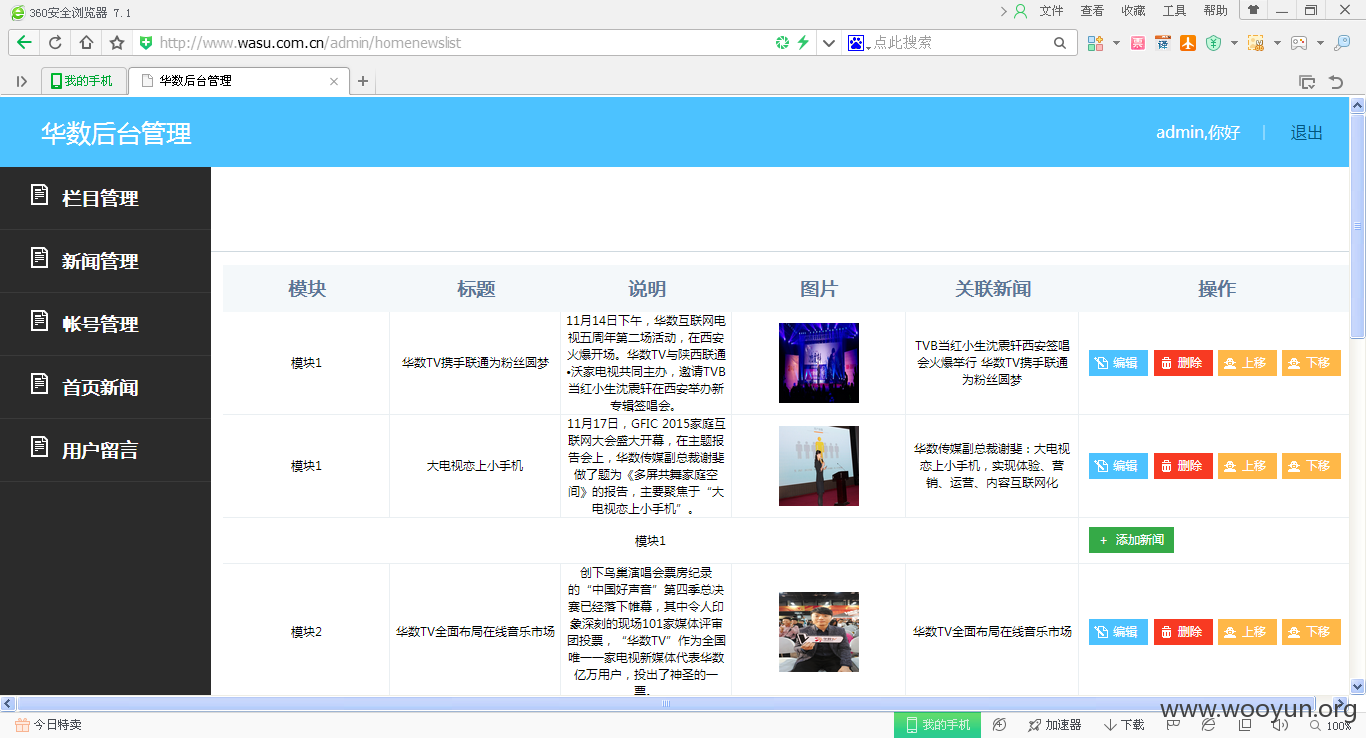Expand the dropdown arrow beside the payment shield icon
The width and height of the screenshot is (1366, 738).
(1234, 43)
